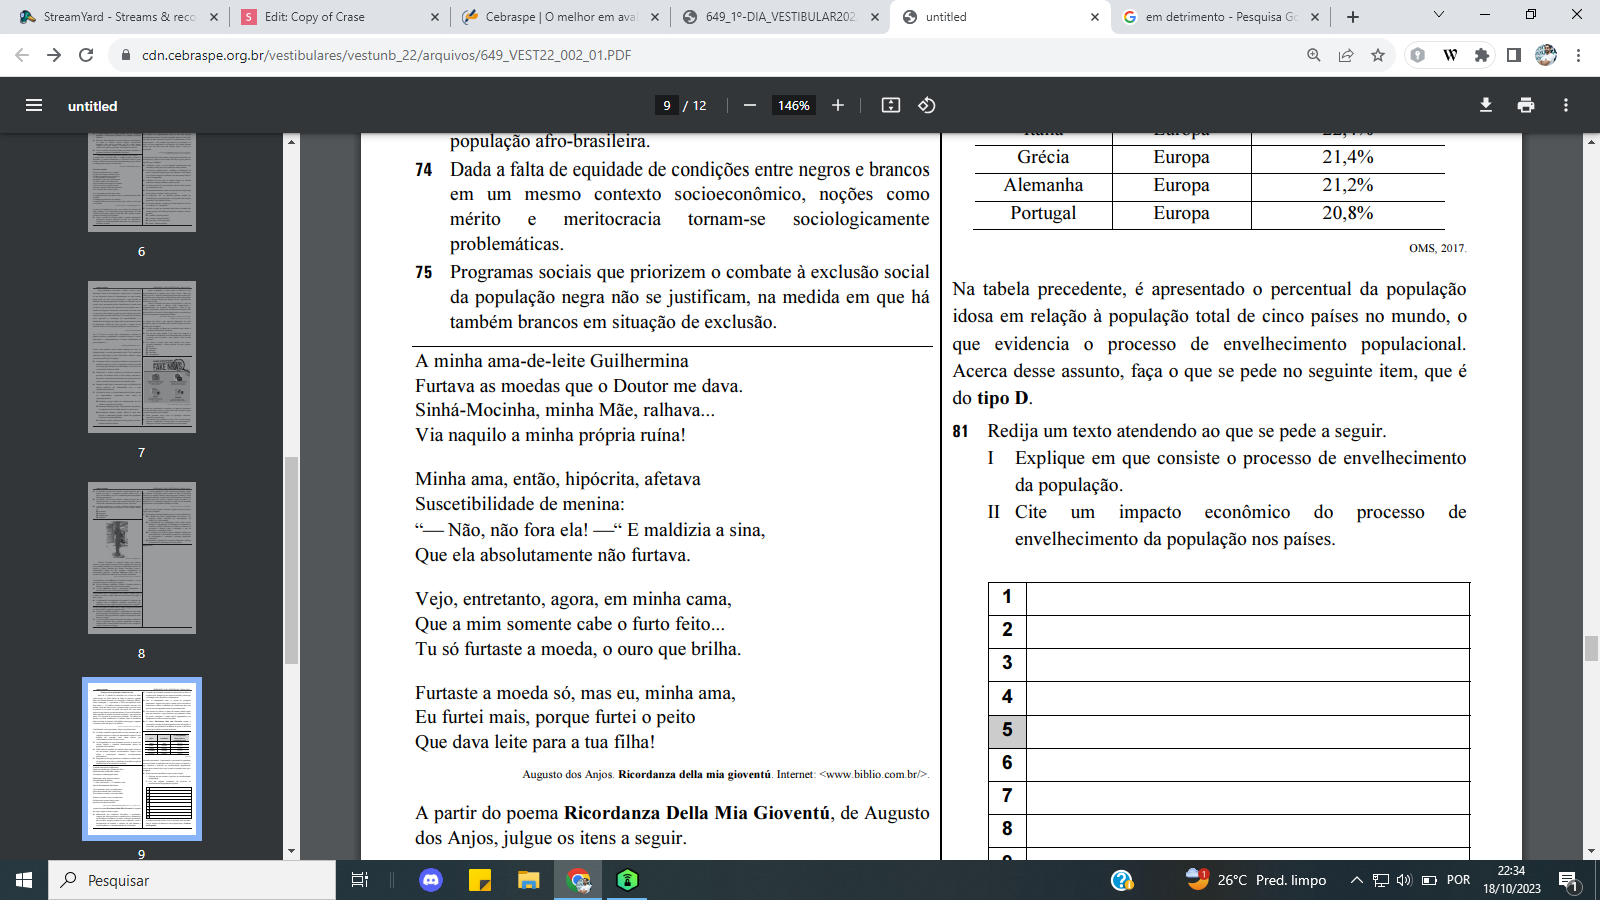Click the shield extension icon

coord(1417,55)
